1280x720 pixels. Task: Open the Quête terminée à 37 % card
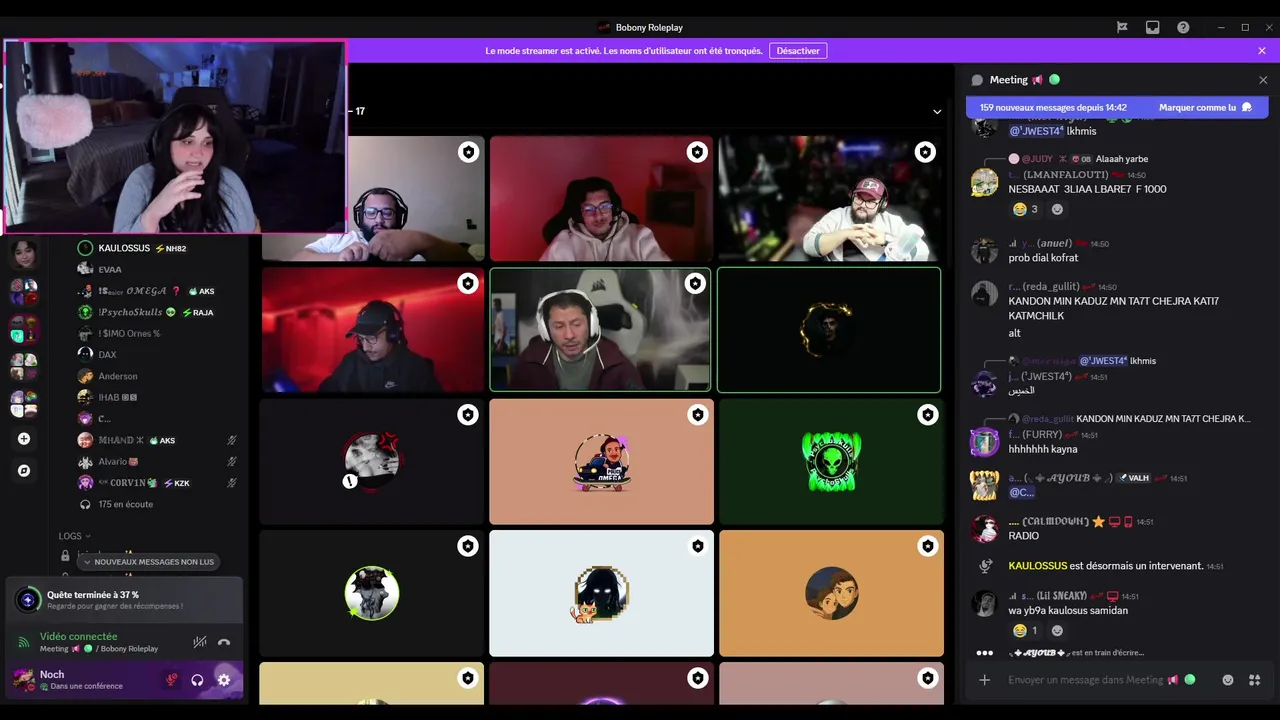[x=124, y=600]
